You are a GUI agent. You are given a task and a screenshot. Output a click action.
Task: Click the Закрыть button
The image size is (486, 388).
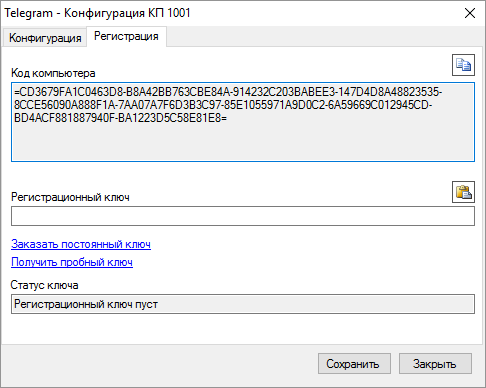435,364
